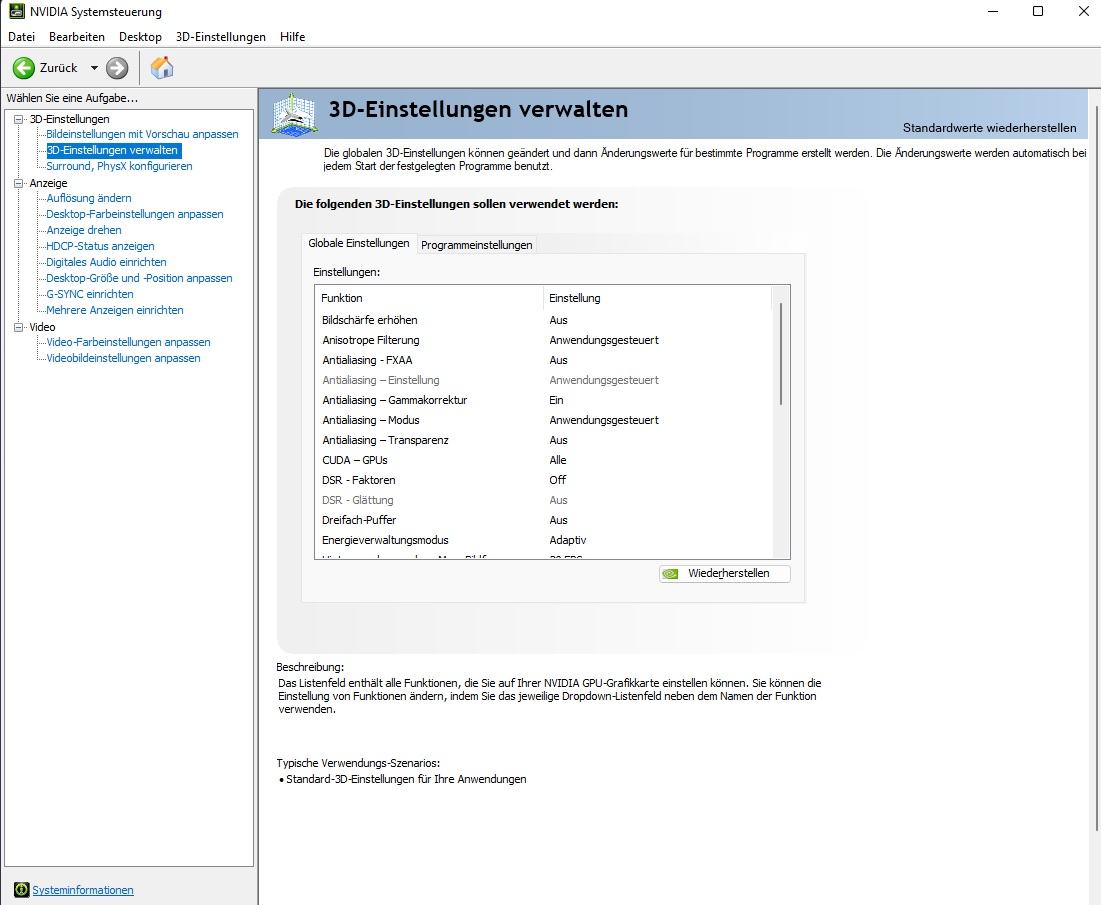Viewport: 1101px width, 905px height.
Task: Open Desktop-Größe und -Position anpassen
Action: (x=139, y=278)
